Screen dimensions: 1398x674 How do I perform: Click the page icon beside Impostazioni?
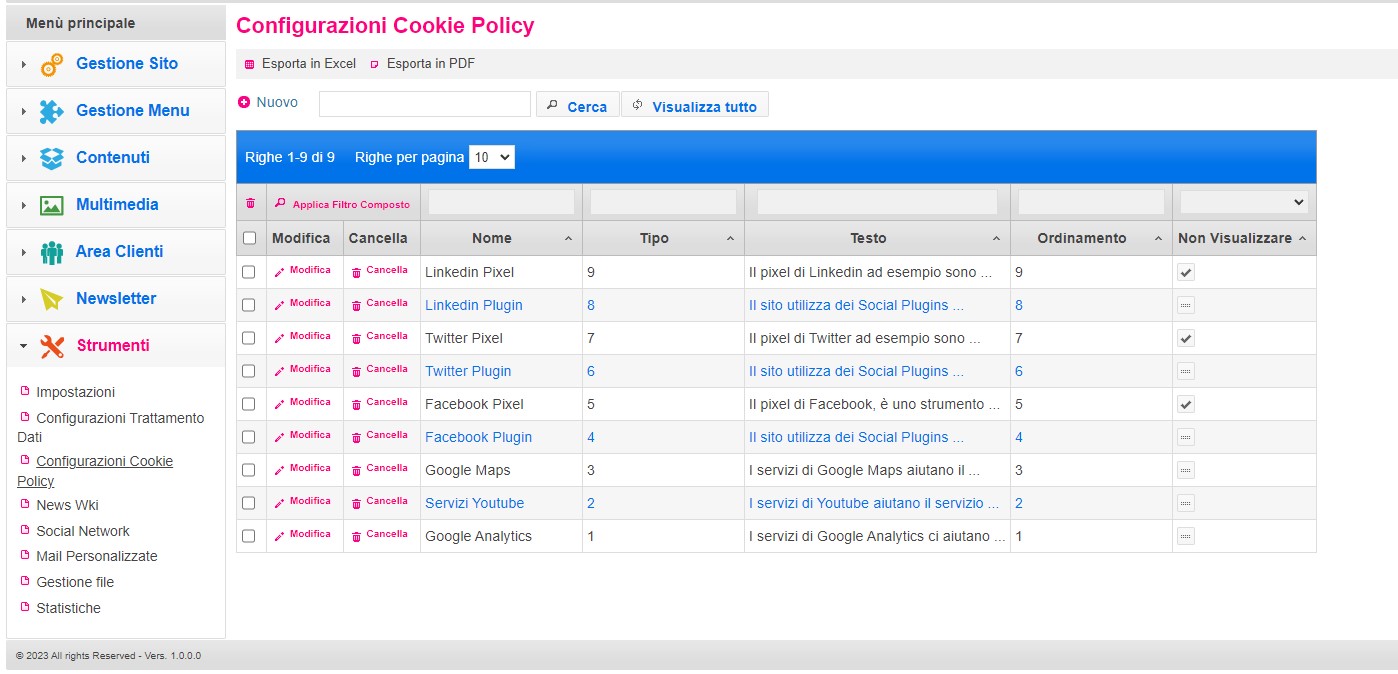tap(25, 391)
